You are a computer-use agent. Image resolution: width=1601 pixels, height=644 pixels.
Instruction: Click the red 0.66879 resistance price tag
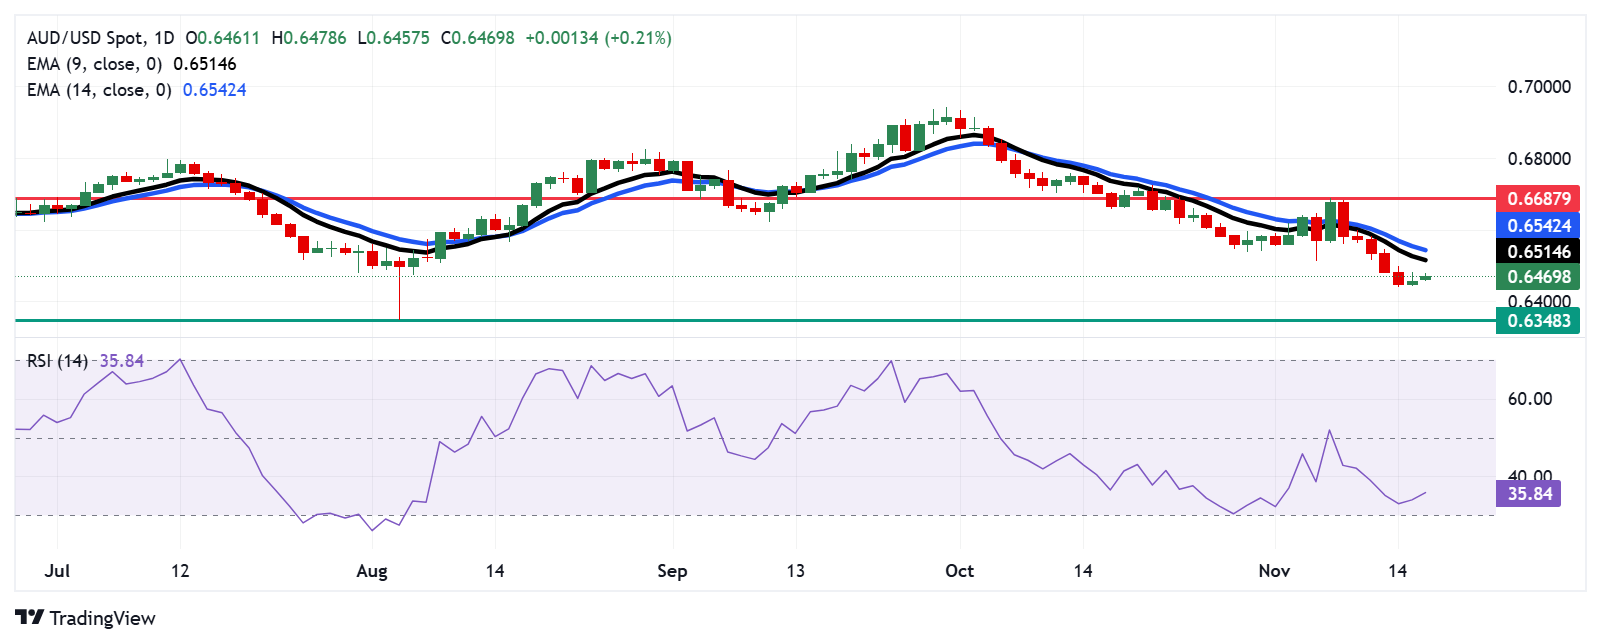(x=1537, y=198)
